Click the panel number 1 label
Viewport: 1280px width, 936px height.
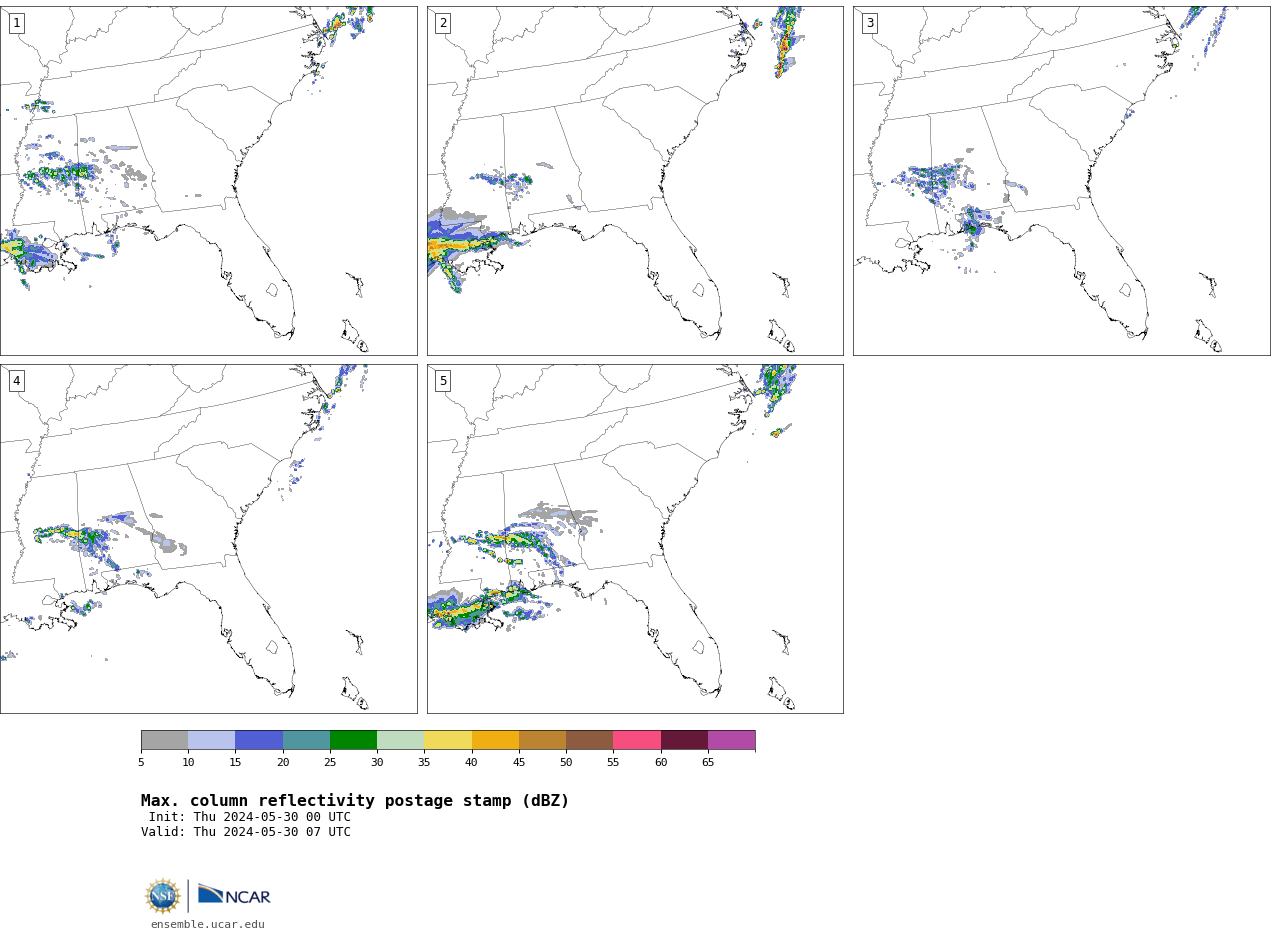[16, 23]
